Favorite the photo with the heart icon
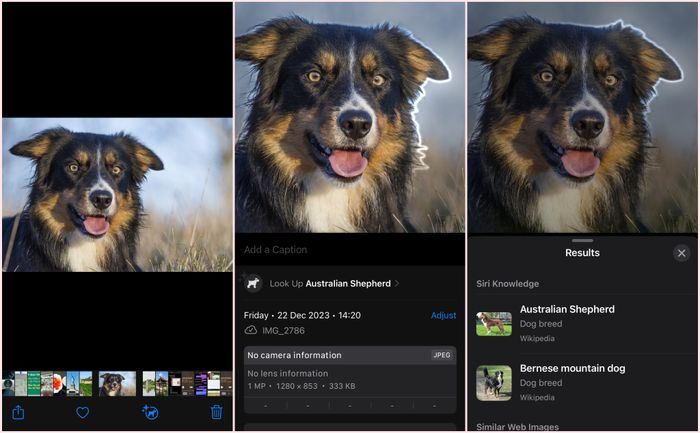 pyautogui.click(x=83, y=412)
